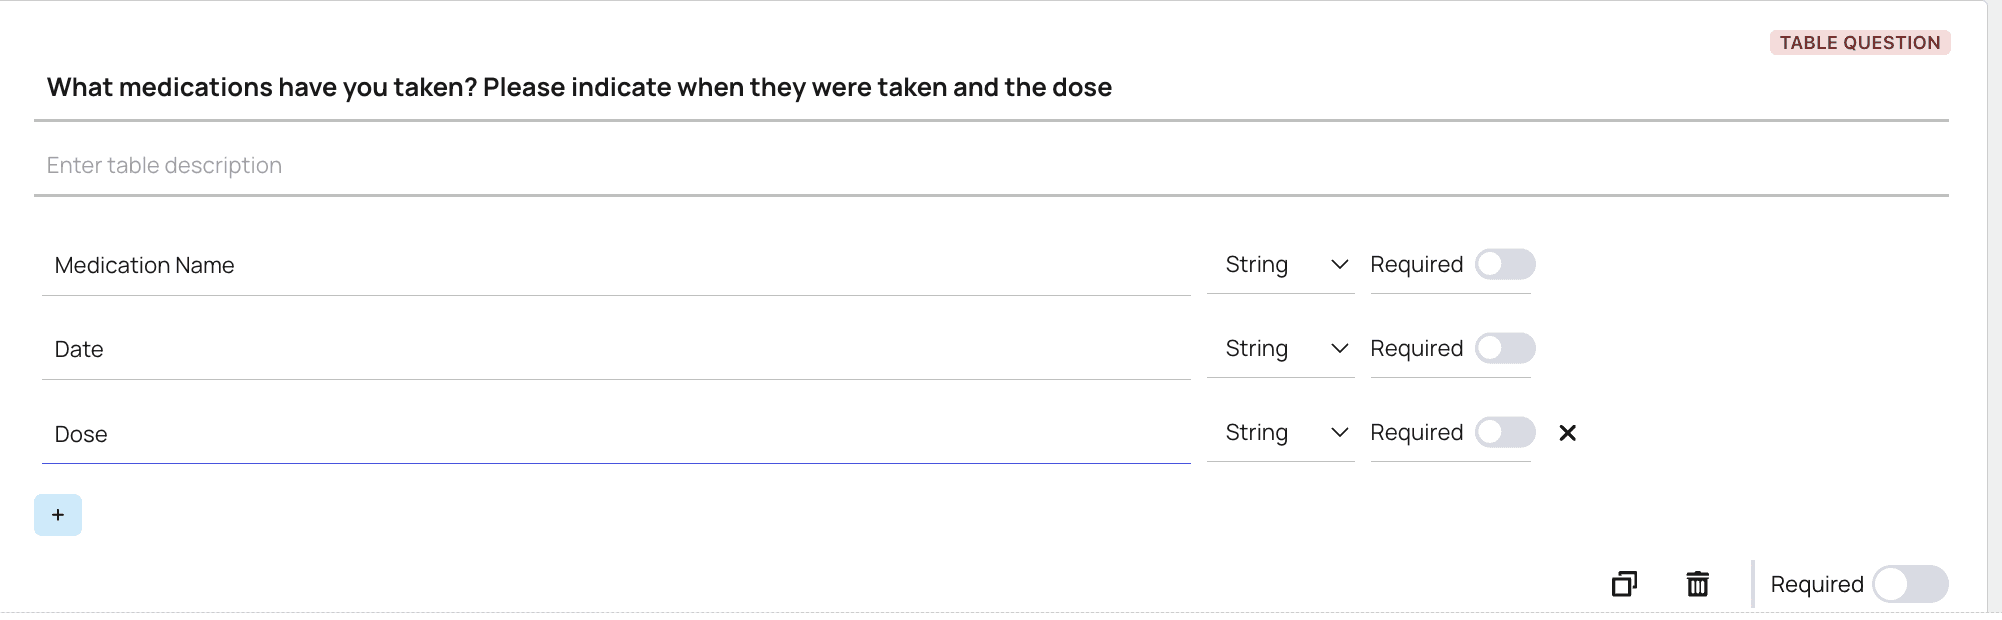Edit the Medication Name column field
The height and width of the screenshot is (620, 2002).
click(x=600, y=266)
